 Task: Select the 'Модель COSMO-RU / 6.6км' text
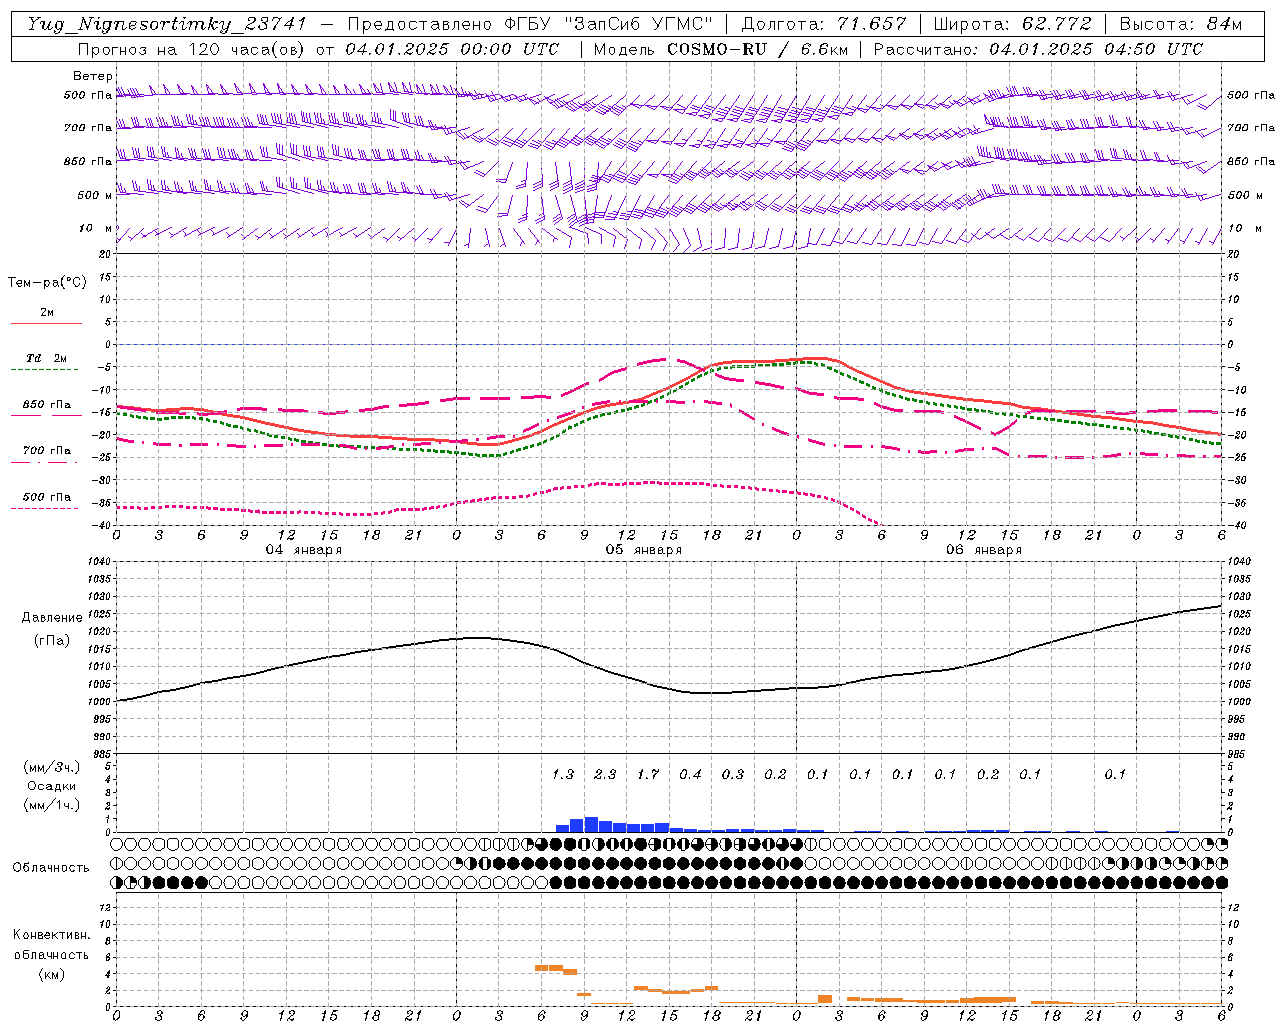click(x=721, y=49)
